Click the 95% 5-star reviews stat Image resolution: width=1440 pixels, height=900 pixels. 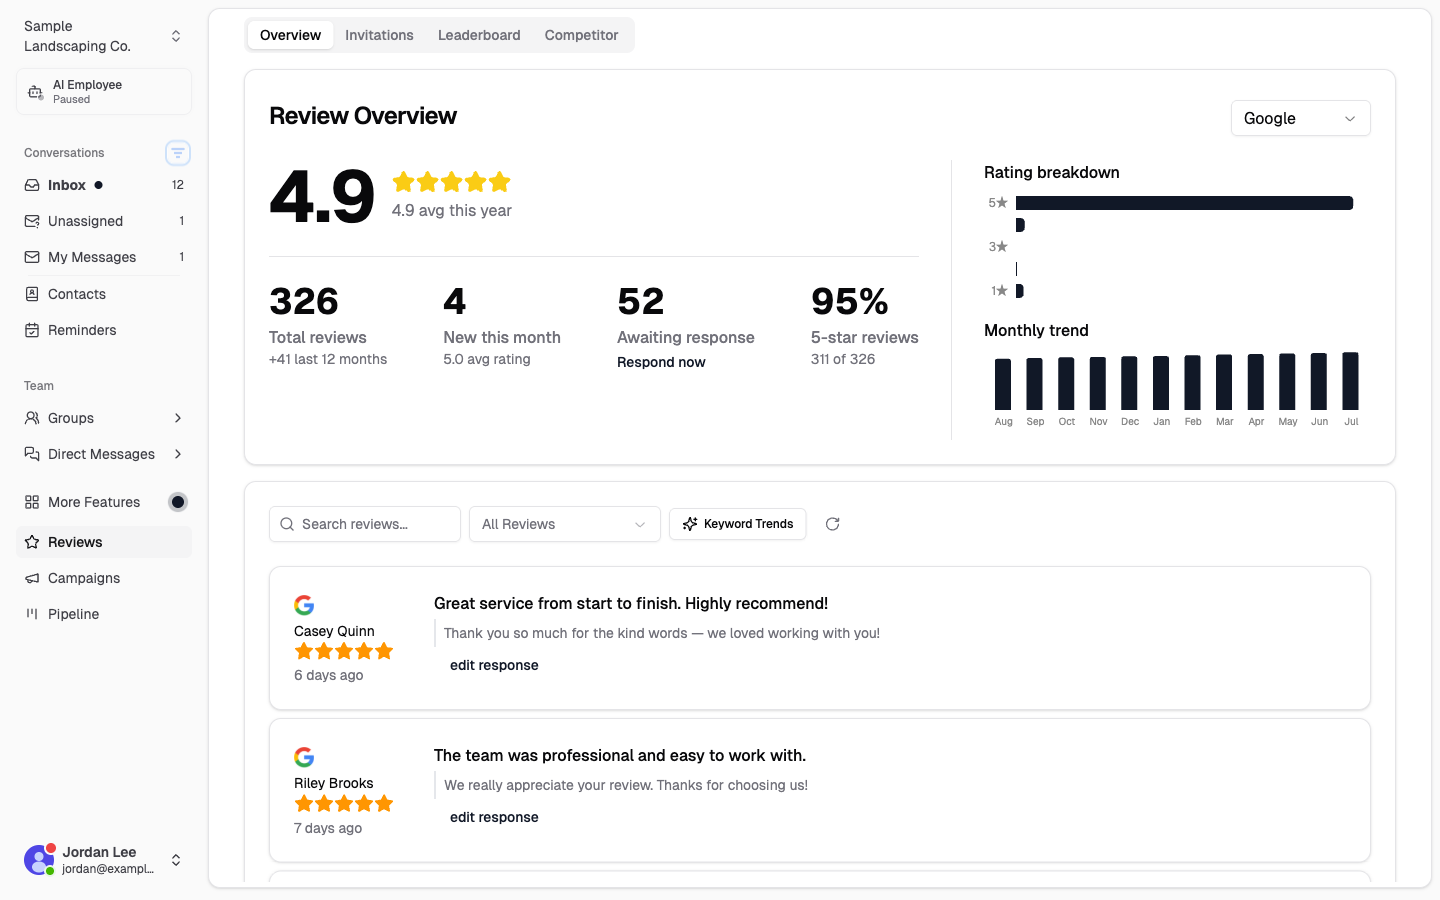pyautogui.click(x=865, y=326)
